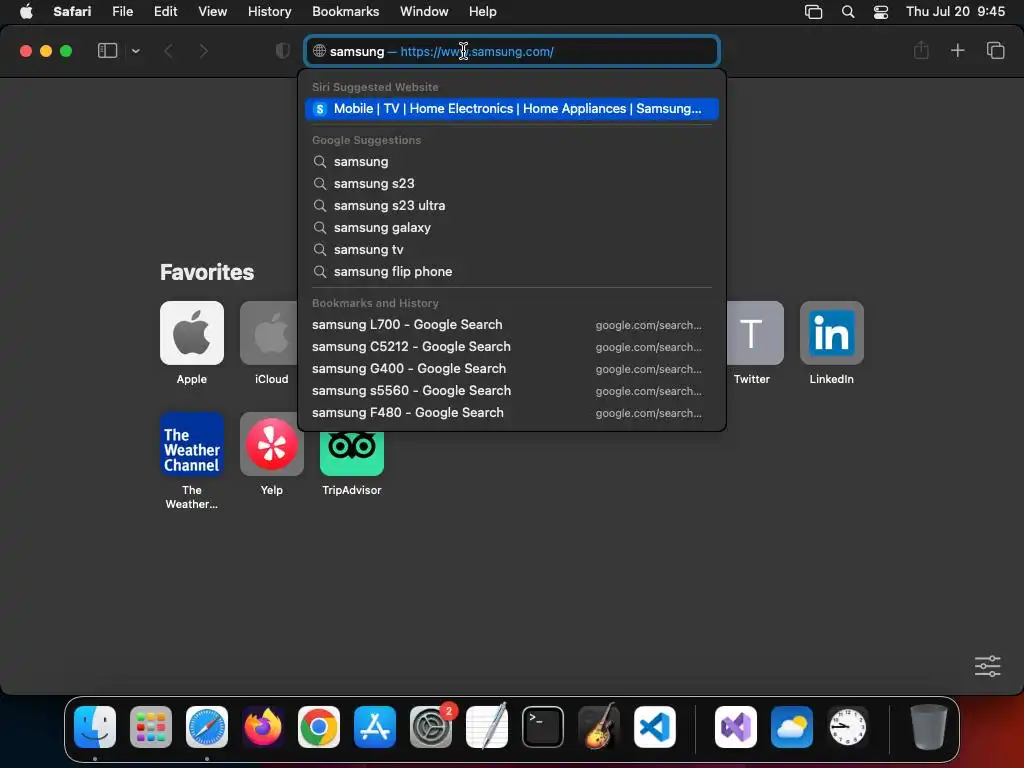Open the Siri suggested Samsung website result

[x=512, y=109]
